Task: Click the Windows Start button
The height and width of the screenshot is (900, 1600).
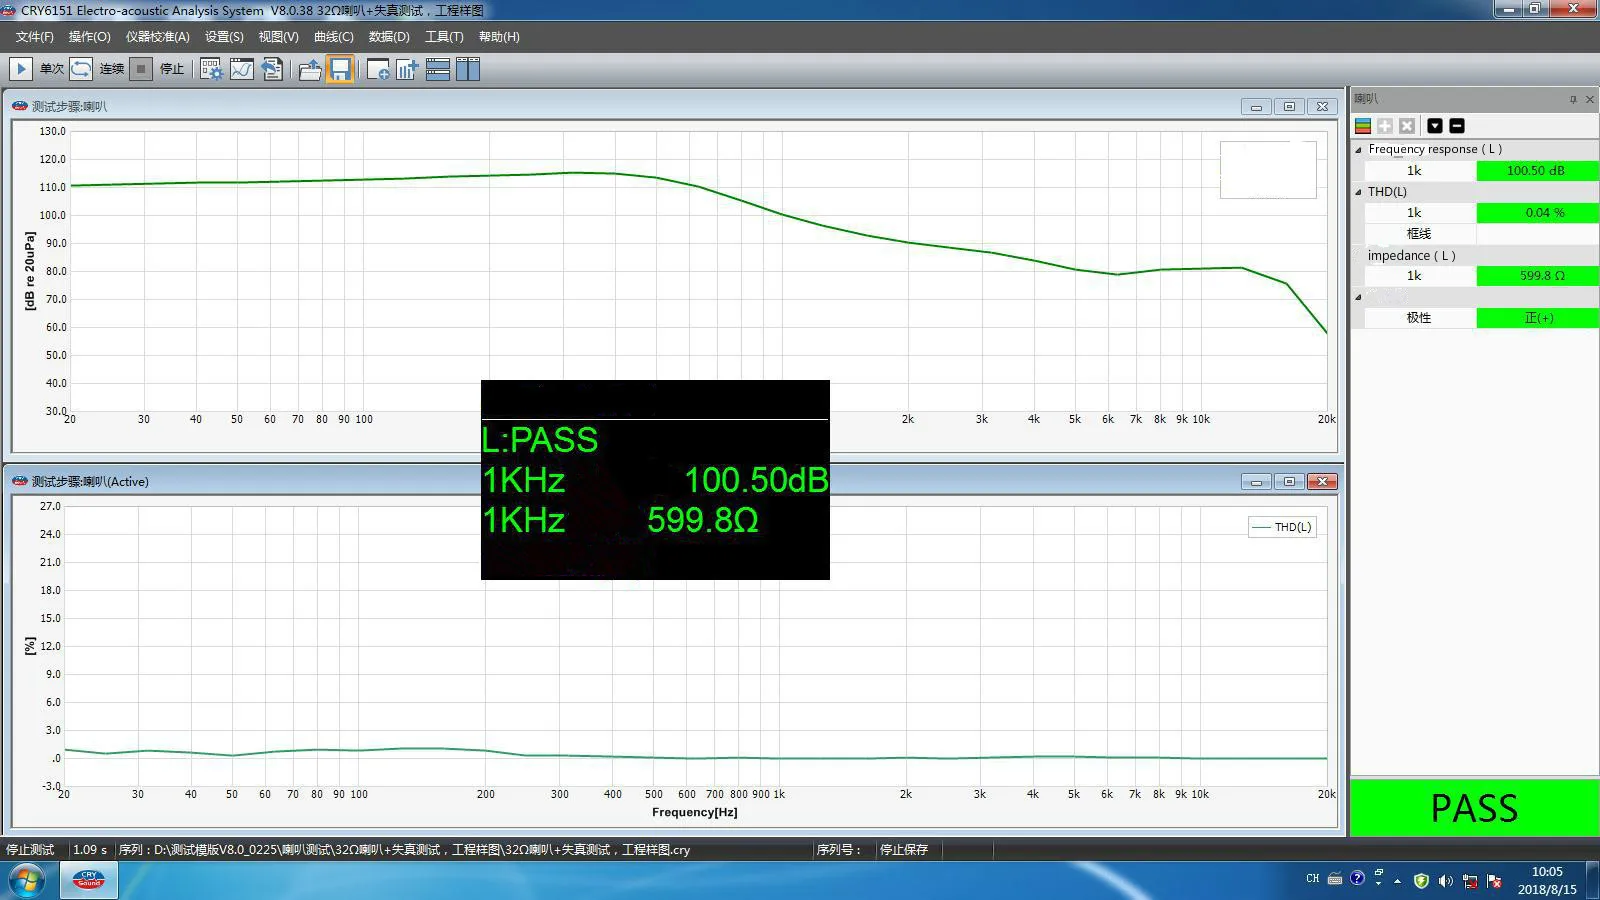Action: pos(27,881)
